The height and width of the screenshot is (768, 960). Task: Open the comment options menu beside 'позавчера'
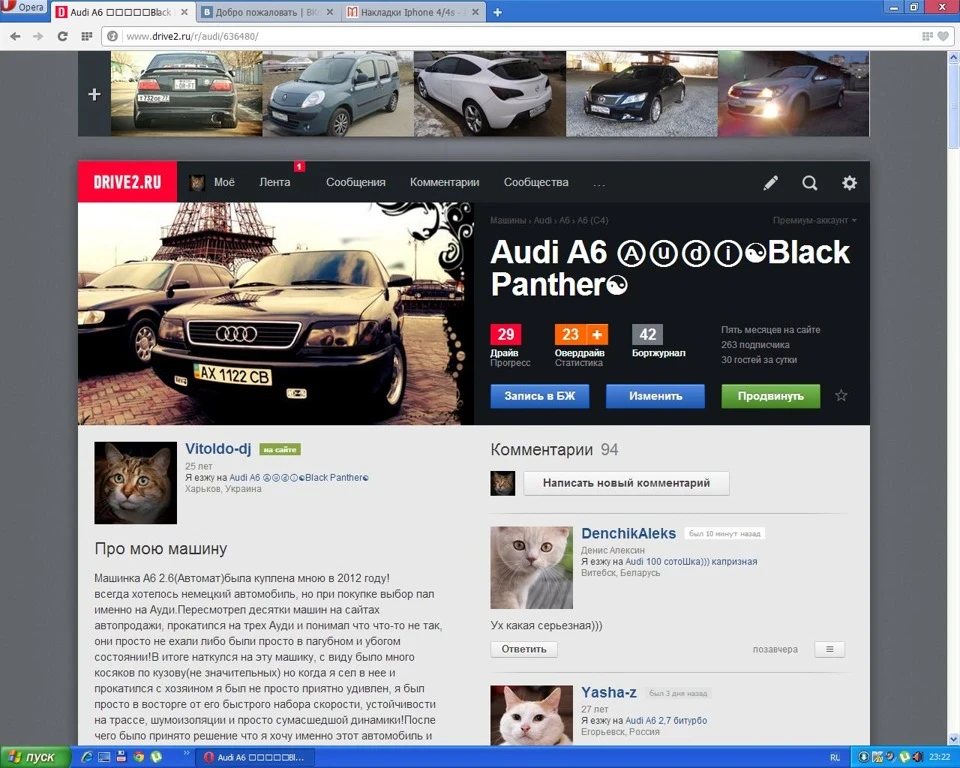click(x=830, y=649)
